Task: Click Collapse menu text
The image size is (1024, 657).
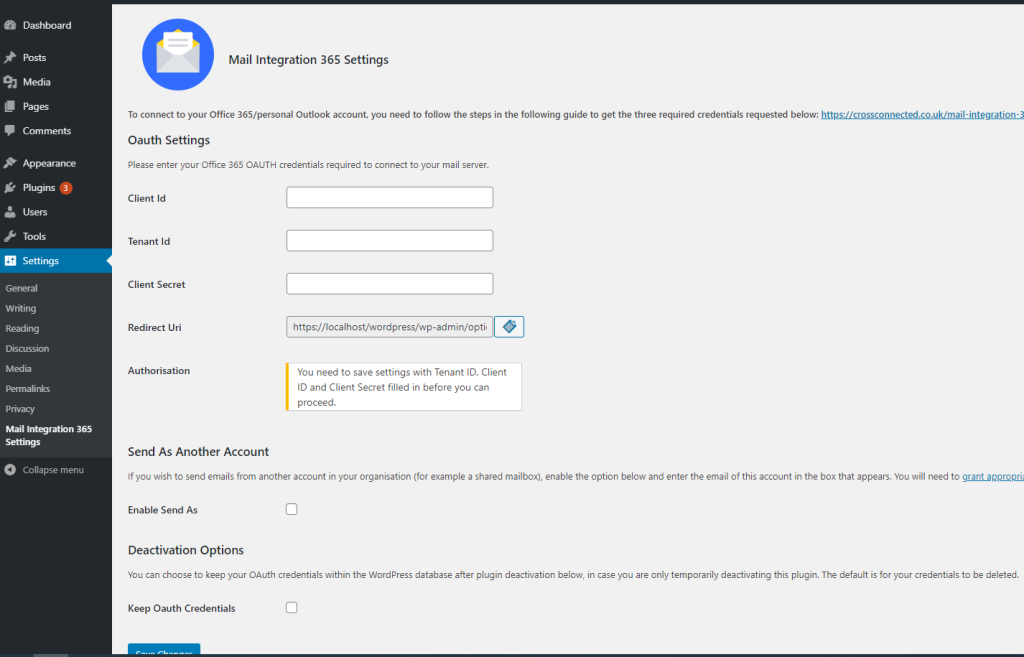Action: pos(53,470)
